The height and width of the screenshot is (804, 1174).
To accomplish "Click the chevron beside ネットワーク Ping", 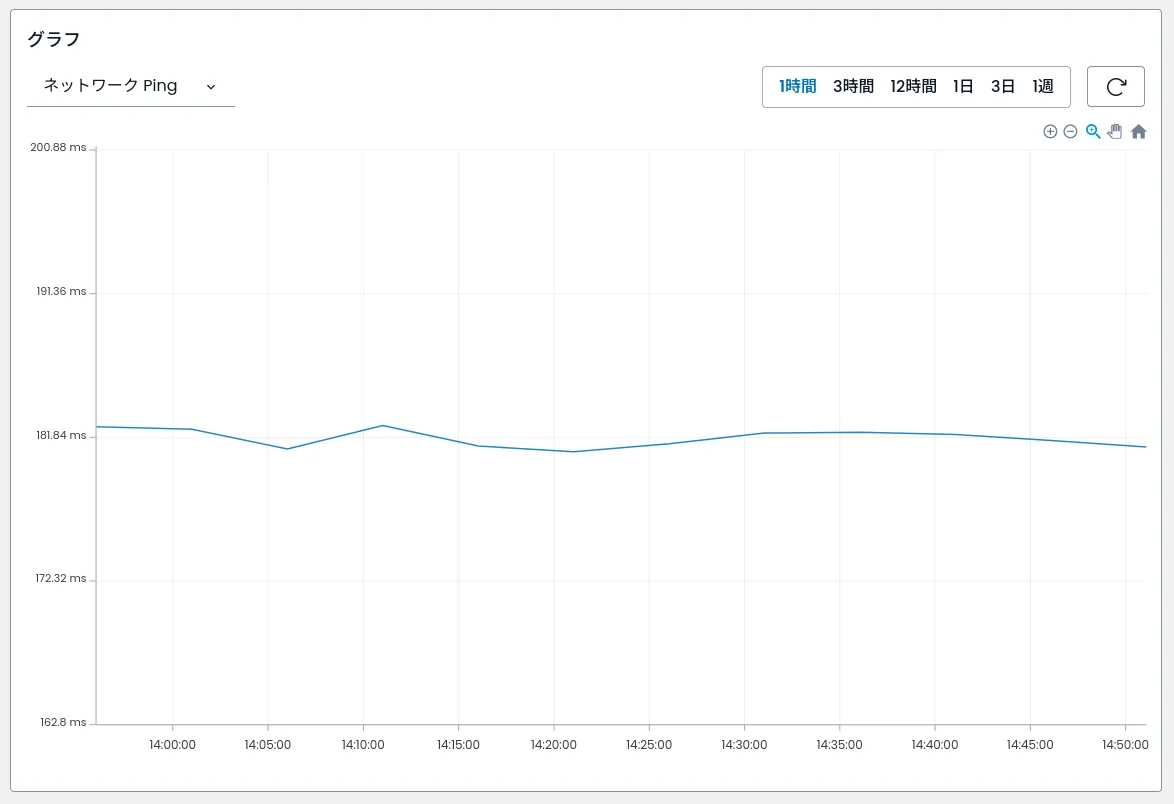I will pos(211,87).
